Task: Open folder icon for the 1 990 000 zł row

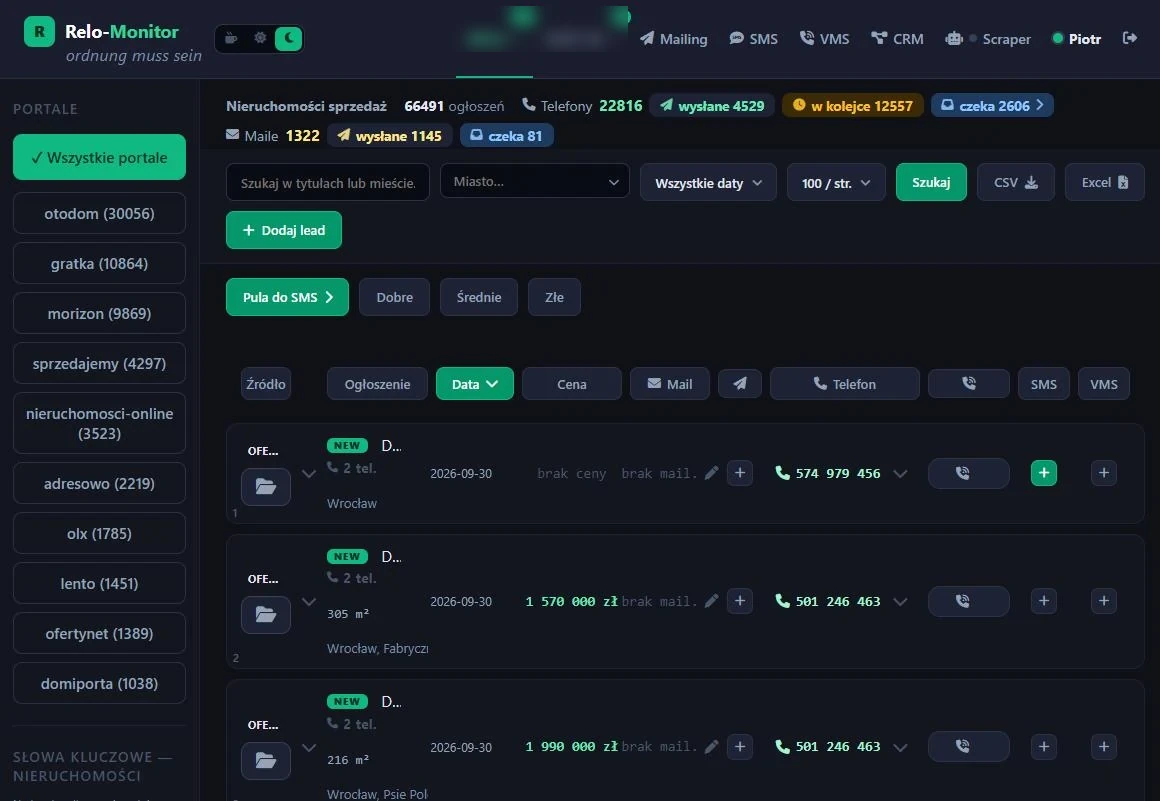Action: click(266, 760)
